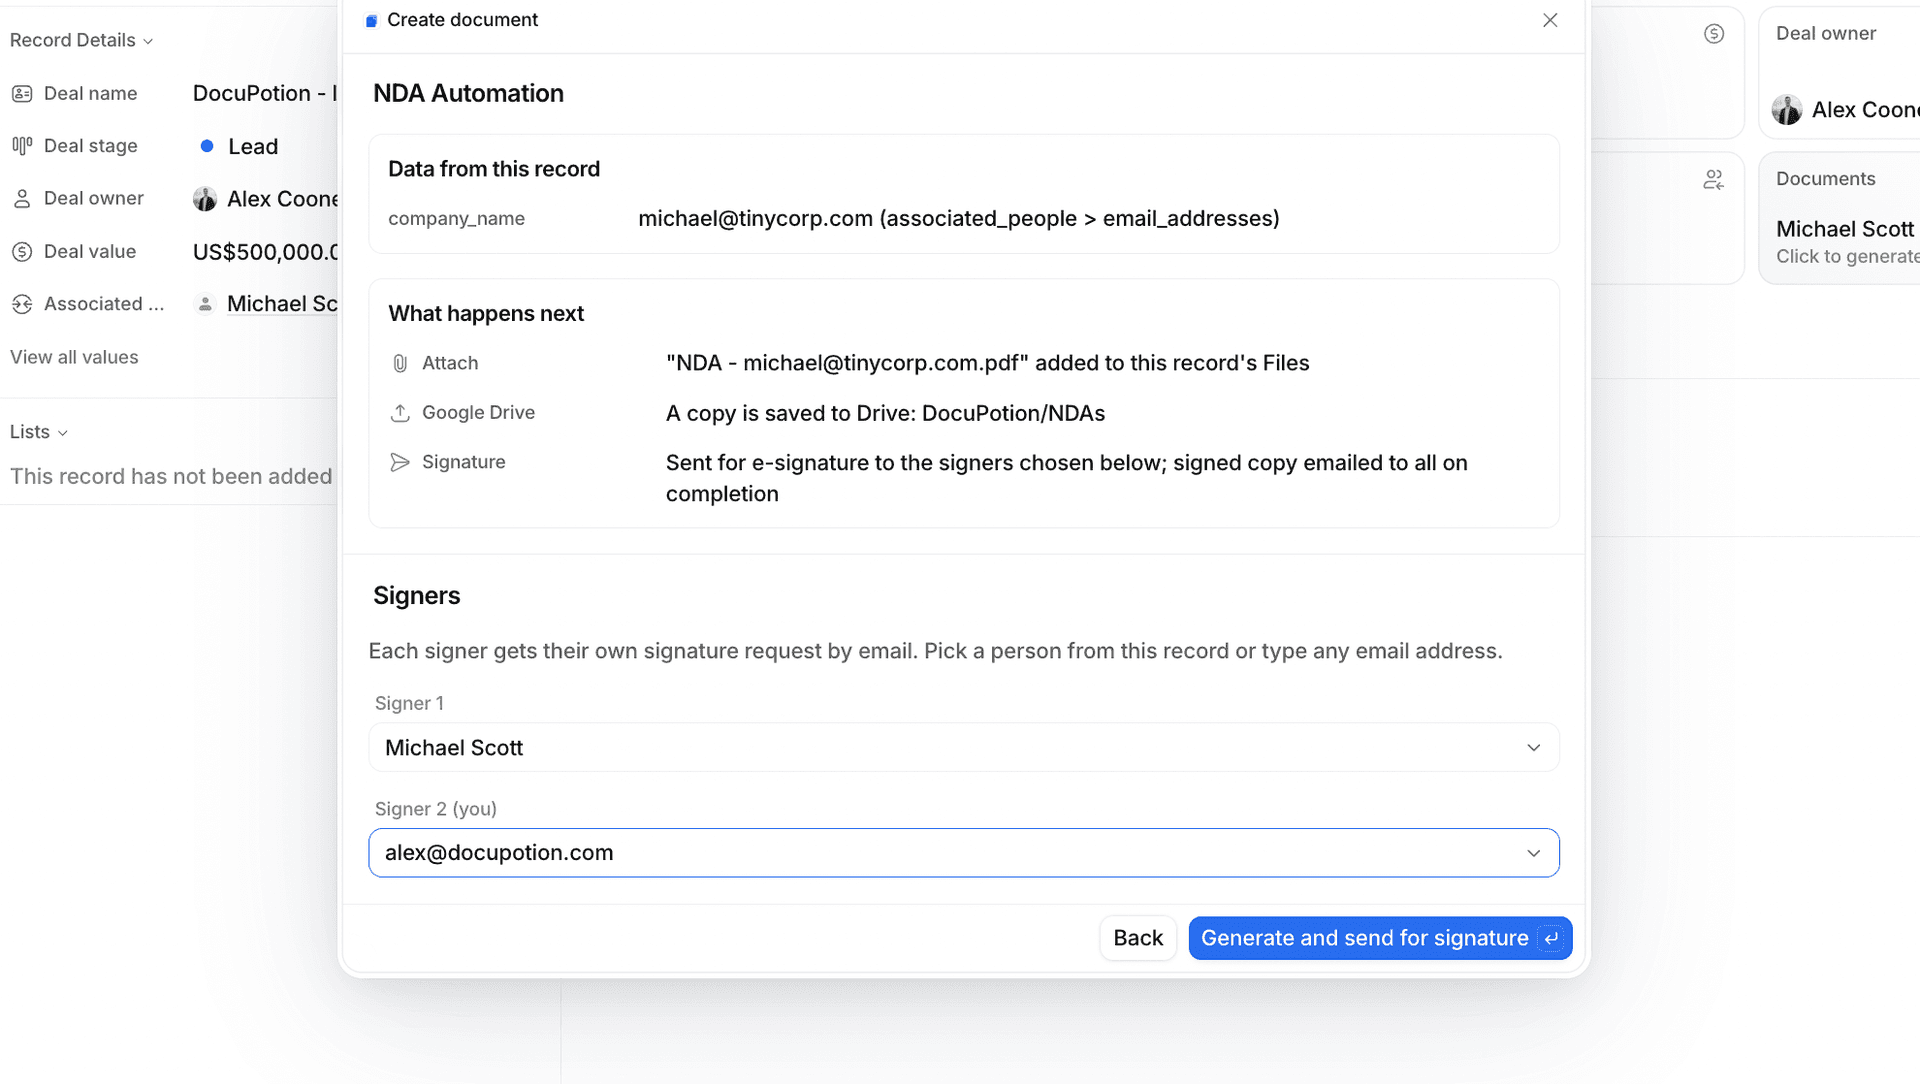Click the people icon beside the Documents card
This screenshot has width=1920, height=1084.
[x=1714, y=180]
